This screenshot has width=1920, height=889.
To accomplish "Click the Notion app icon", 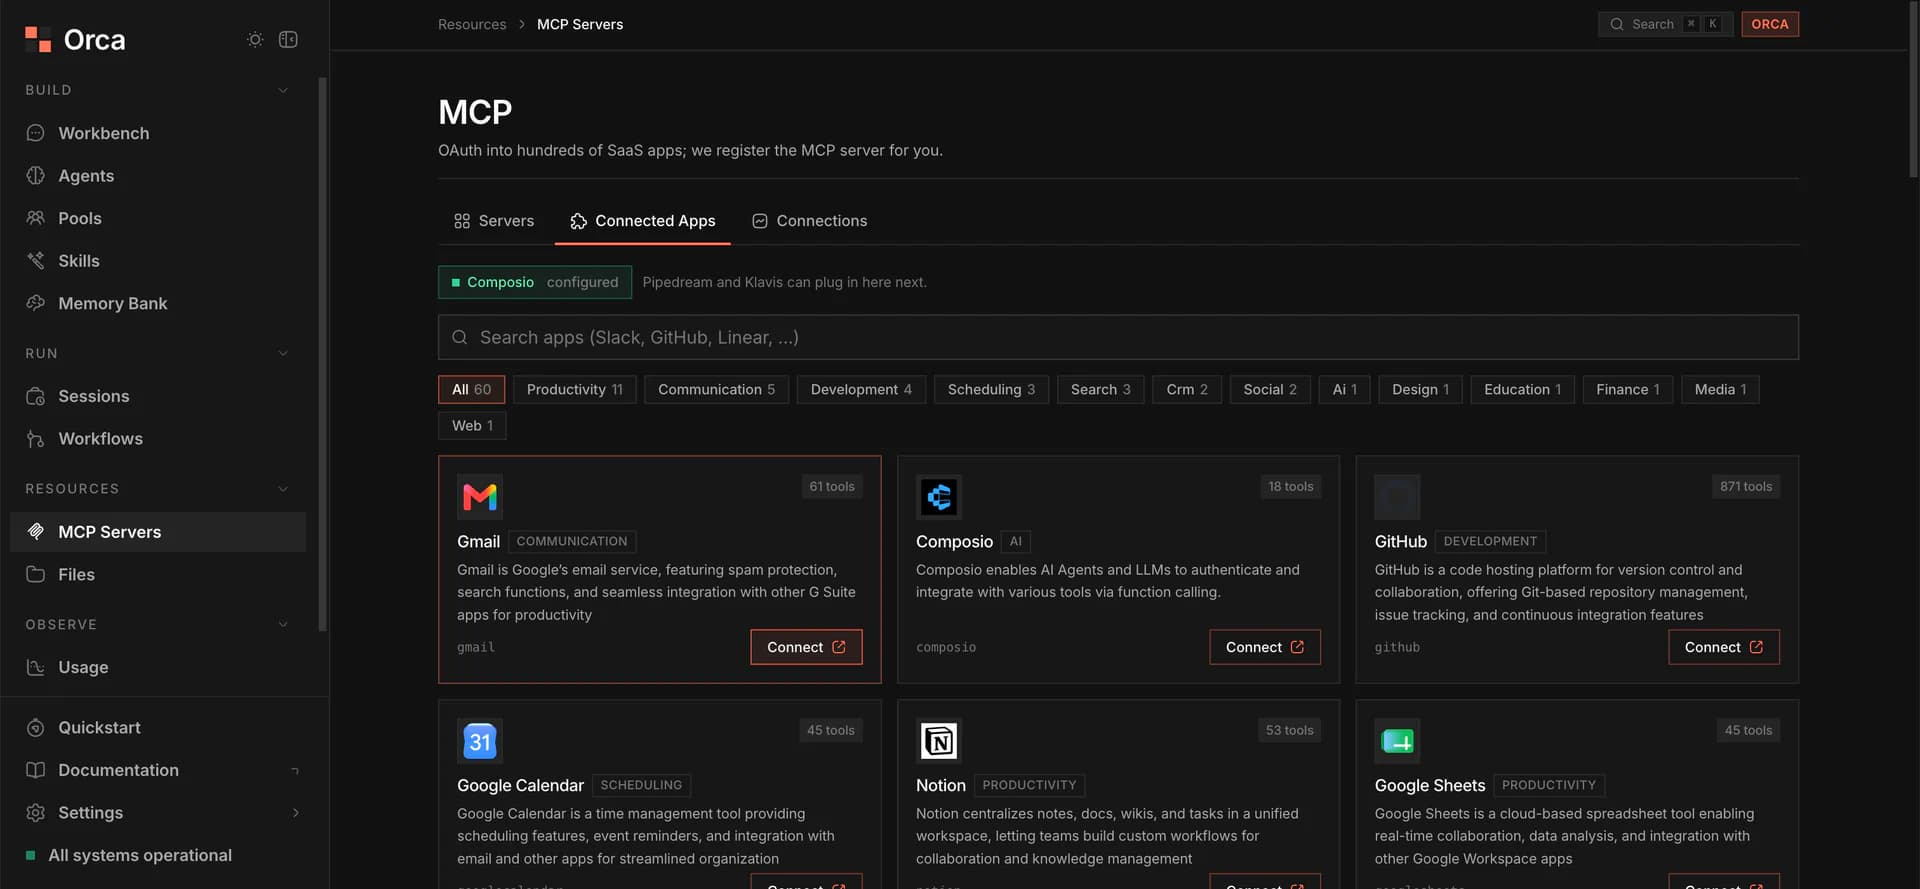I will pyautogui.click(x=939, y=741).
